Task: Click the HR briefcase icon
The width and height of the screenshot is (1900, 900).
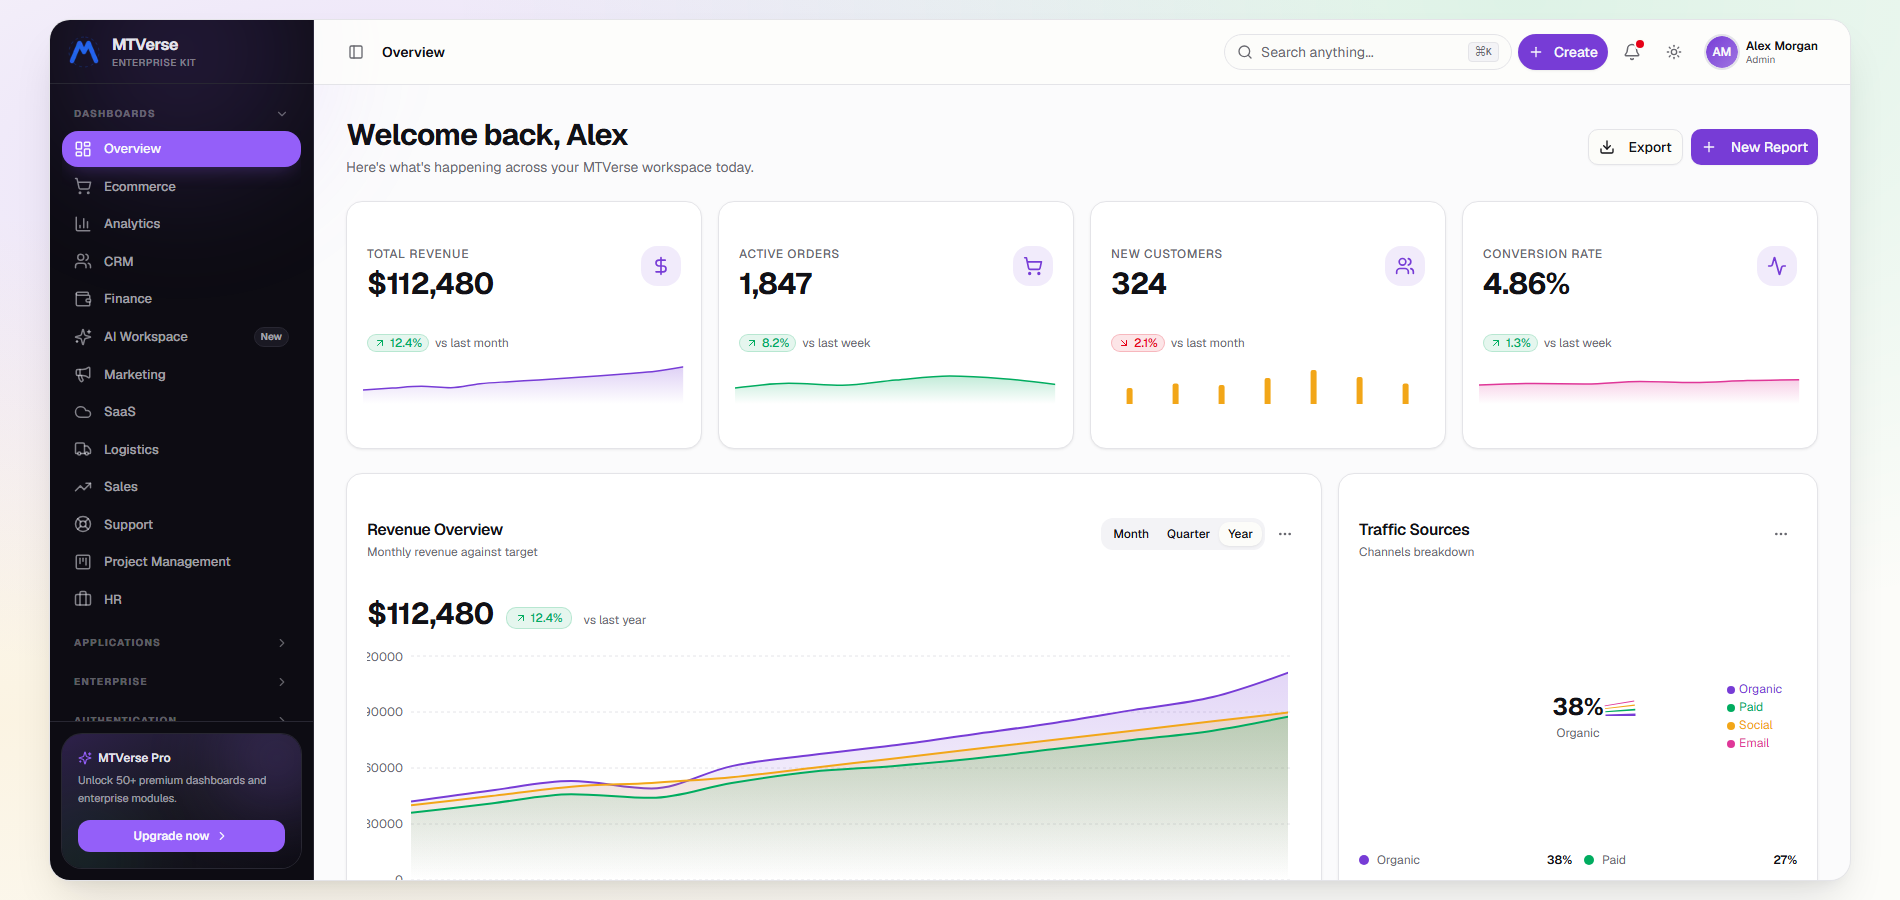Action: [x=83, y=600]
